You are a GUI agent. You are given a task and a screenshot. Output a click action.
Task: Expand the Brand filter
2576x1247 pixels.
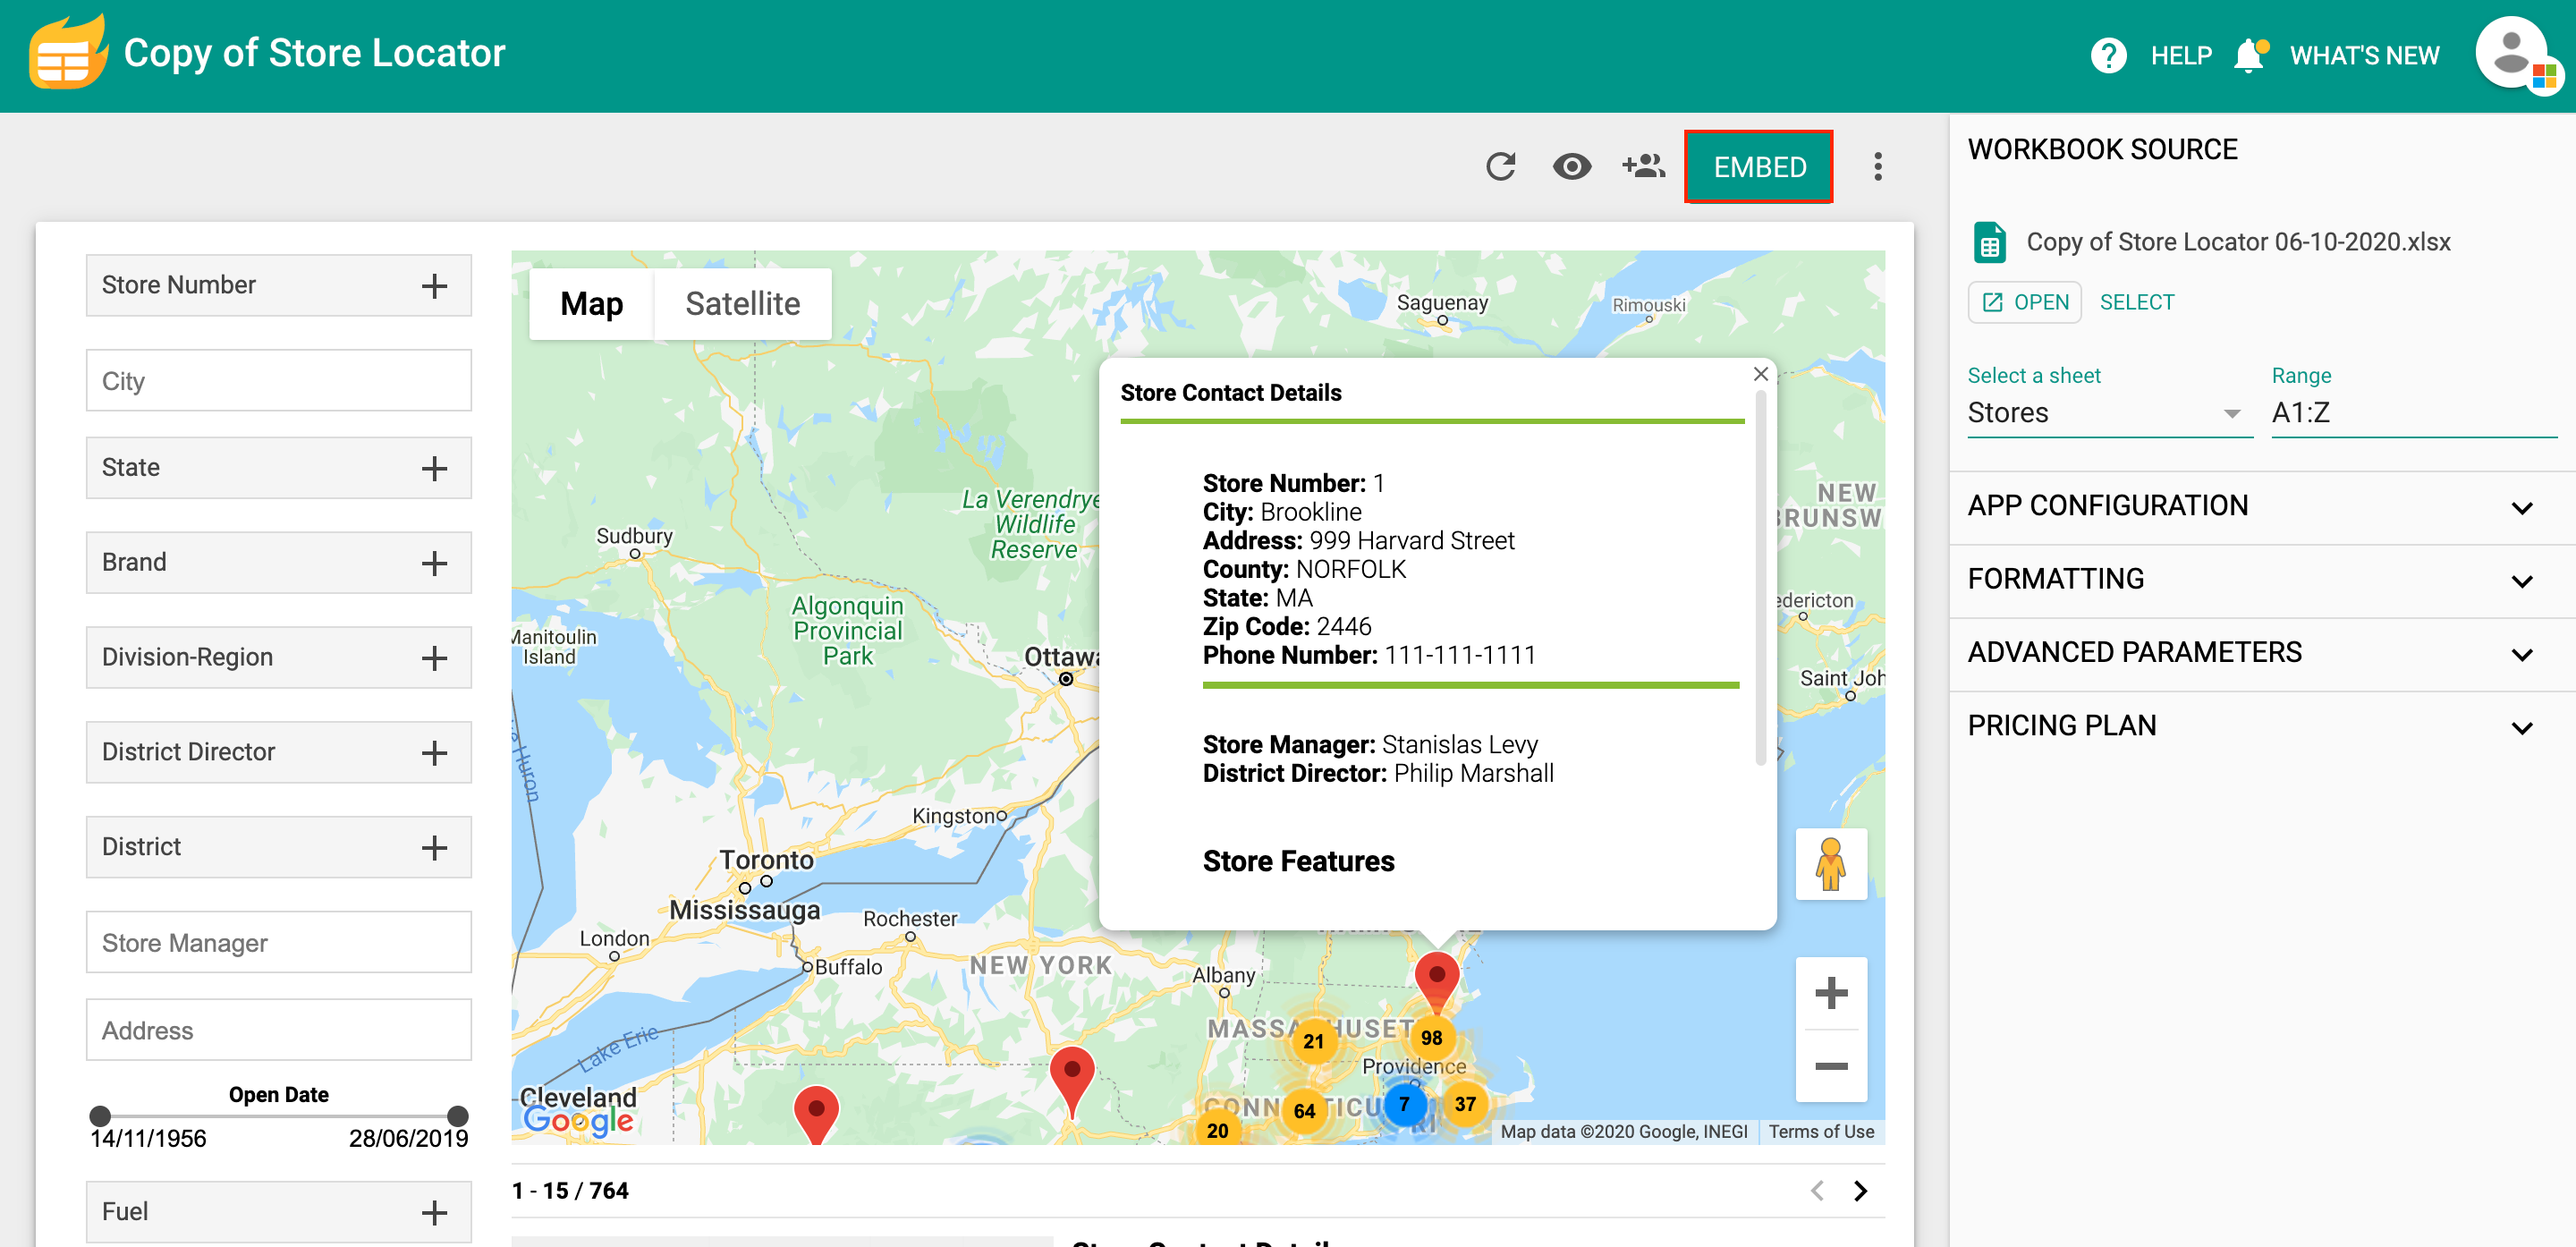coord(279,562)
